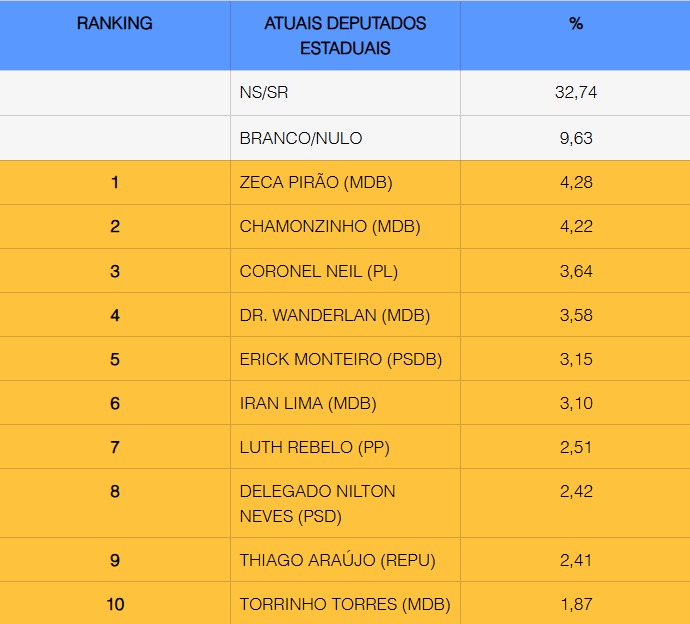Select LUTH REBELO (PP) entry
690x624 pixels.
312,447
